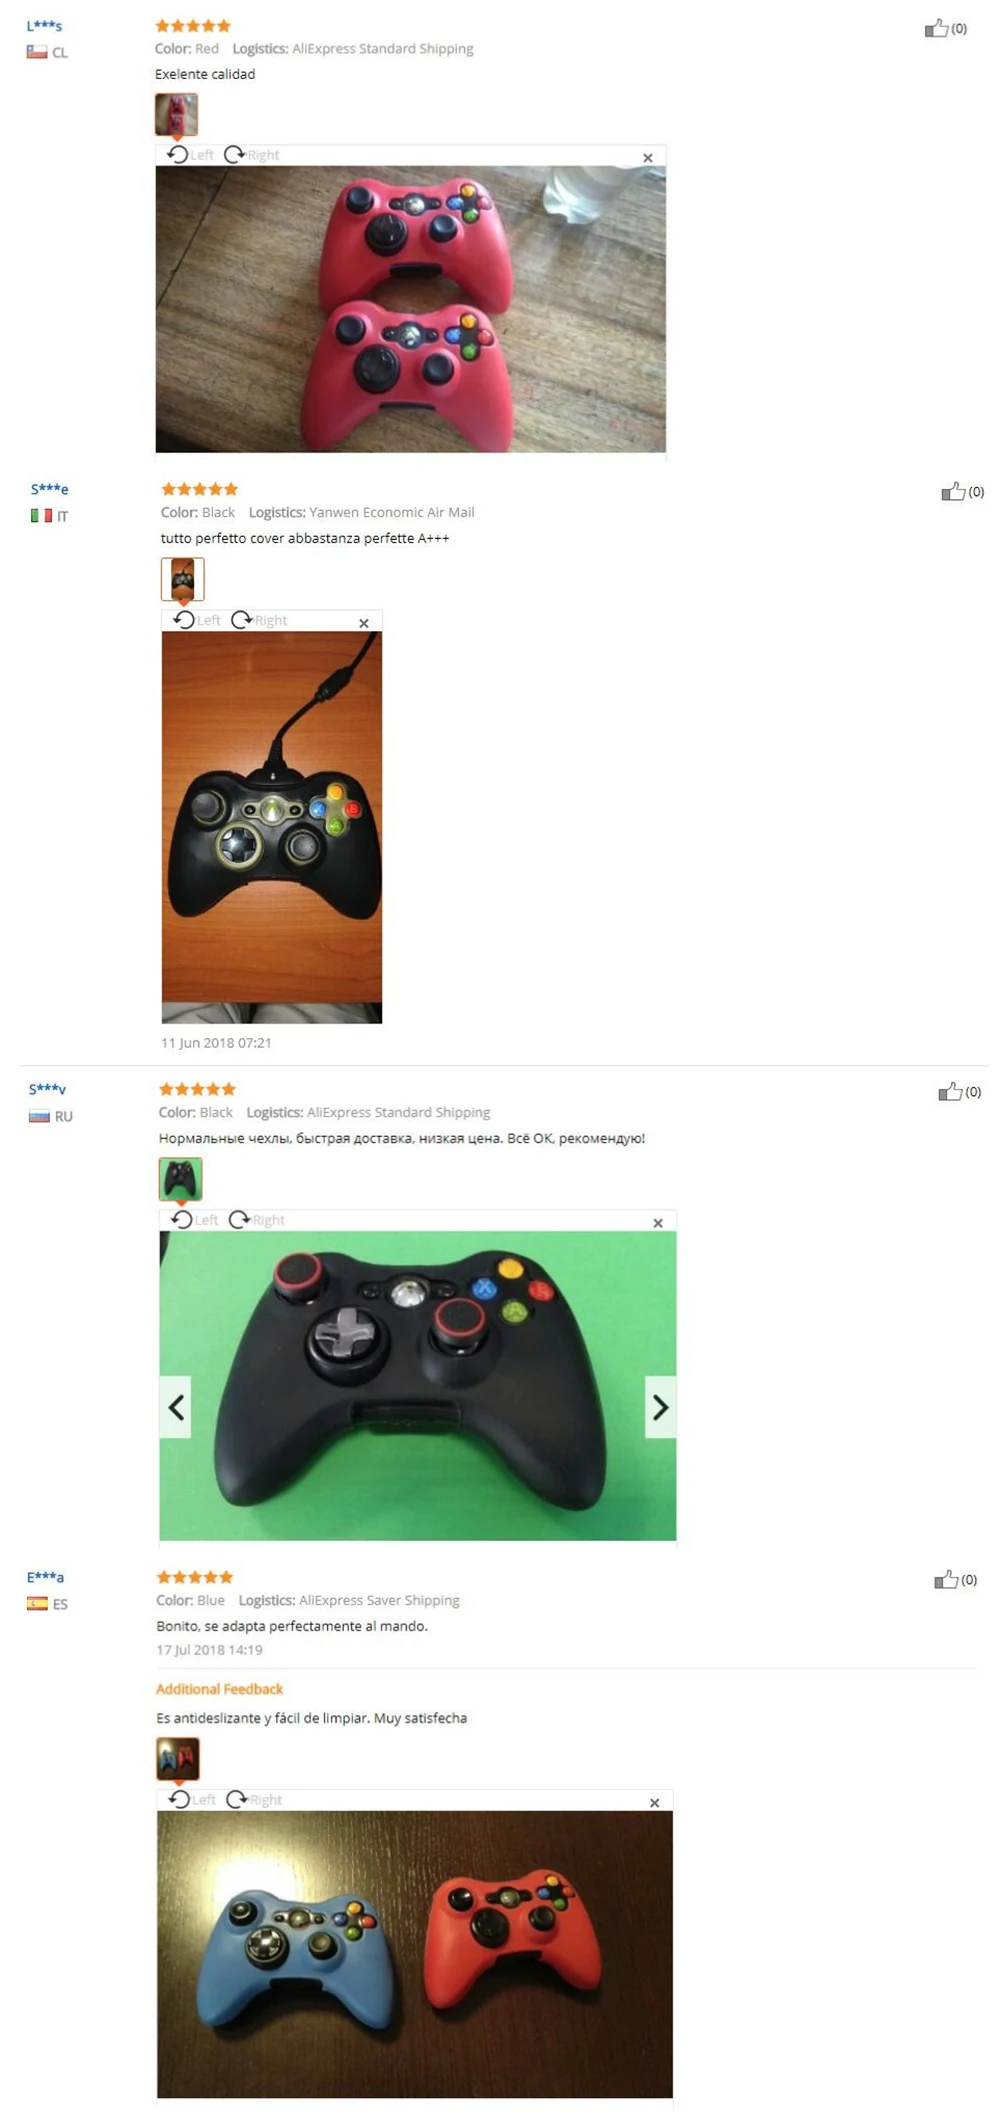Close the blue and red controllers photo
Viewport: 1000px width, 2117px height.
(x=655, y=1803)
